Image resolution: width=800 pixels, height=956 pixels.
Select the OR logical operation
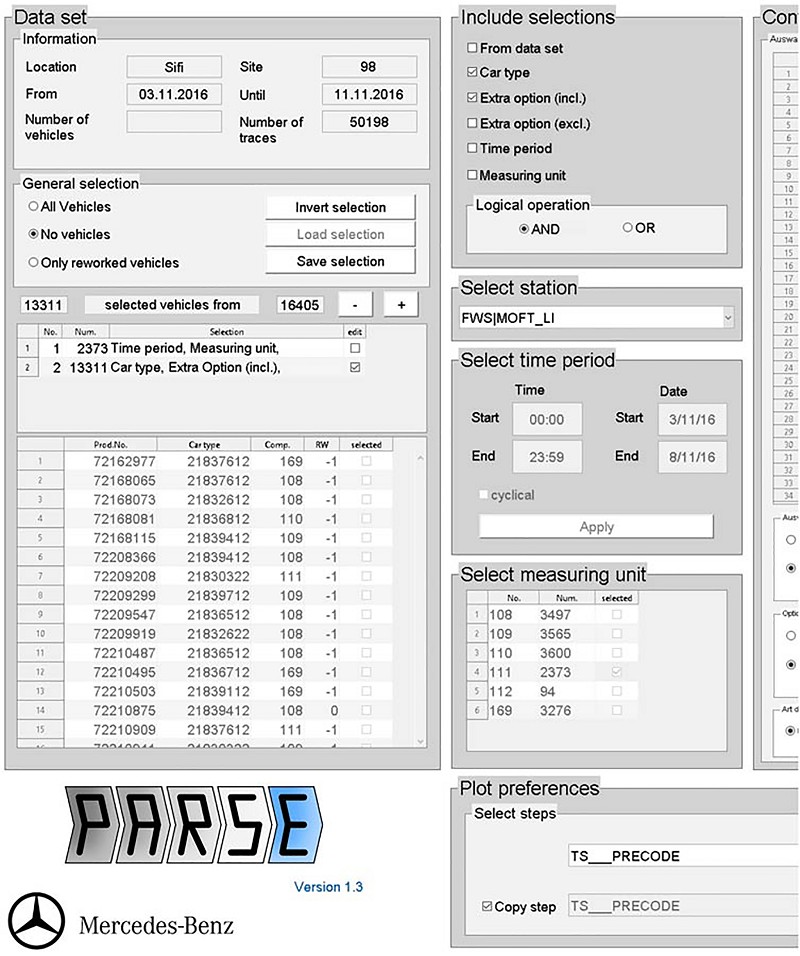click(627, 227)
